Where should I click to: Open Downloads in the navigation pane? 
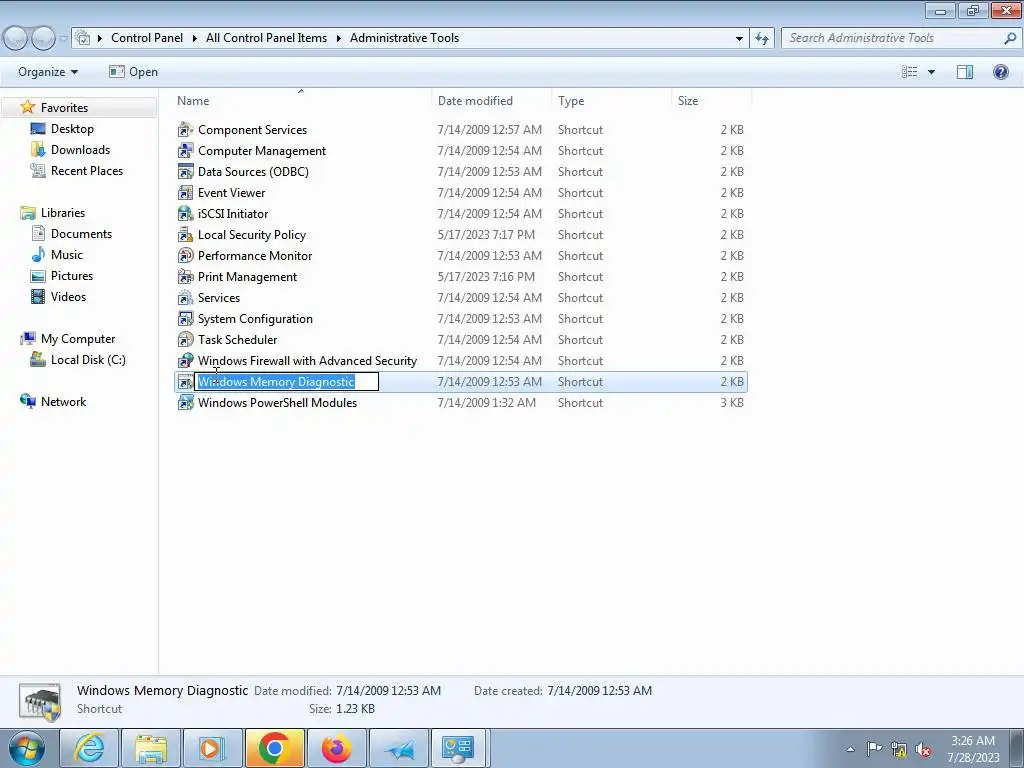click(x=80, y=150)
